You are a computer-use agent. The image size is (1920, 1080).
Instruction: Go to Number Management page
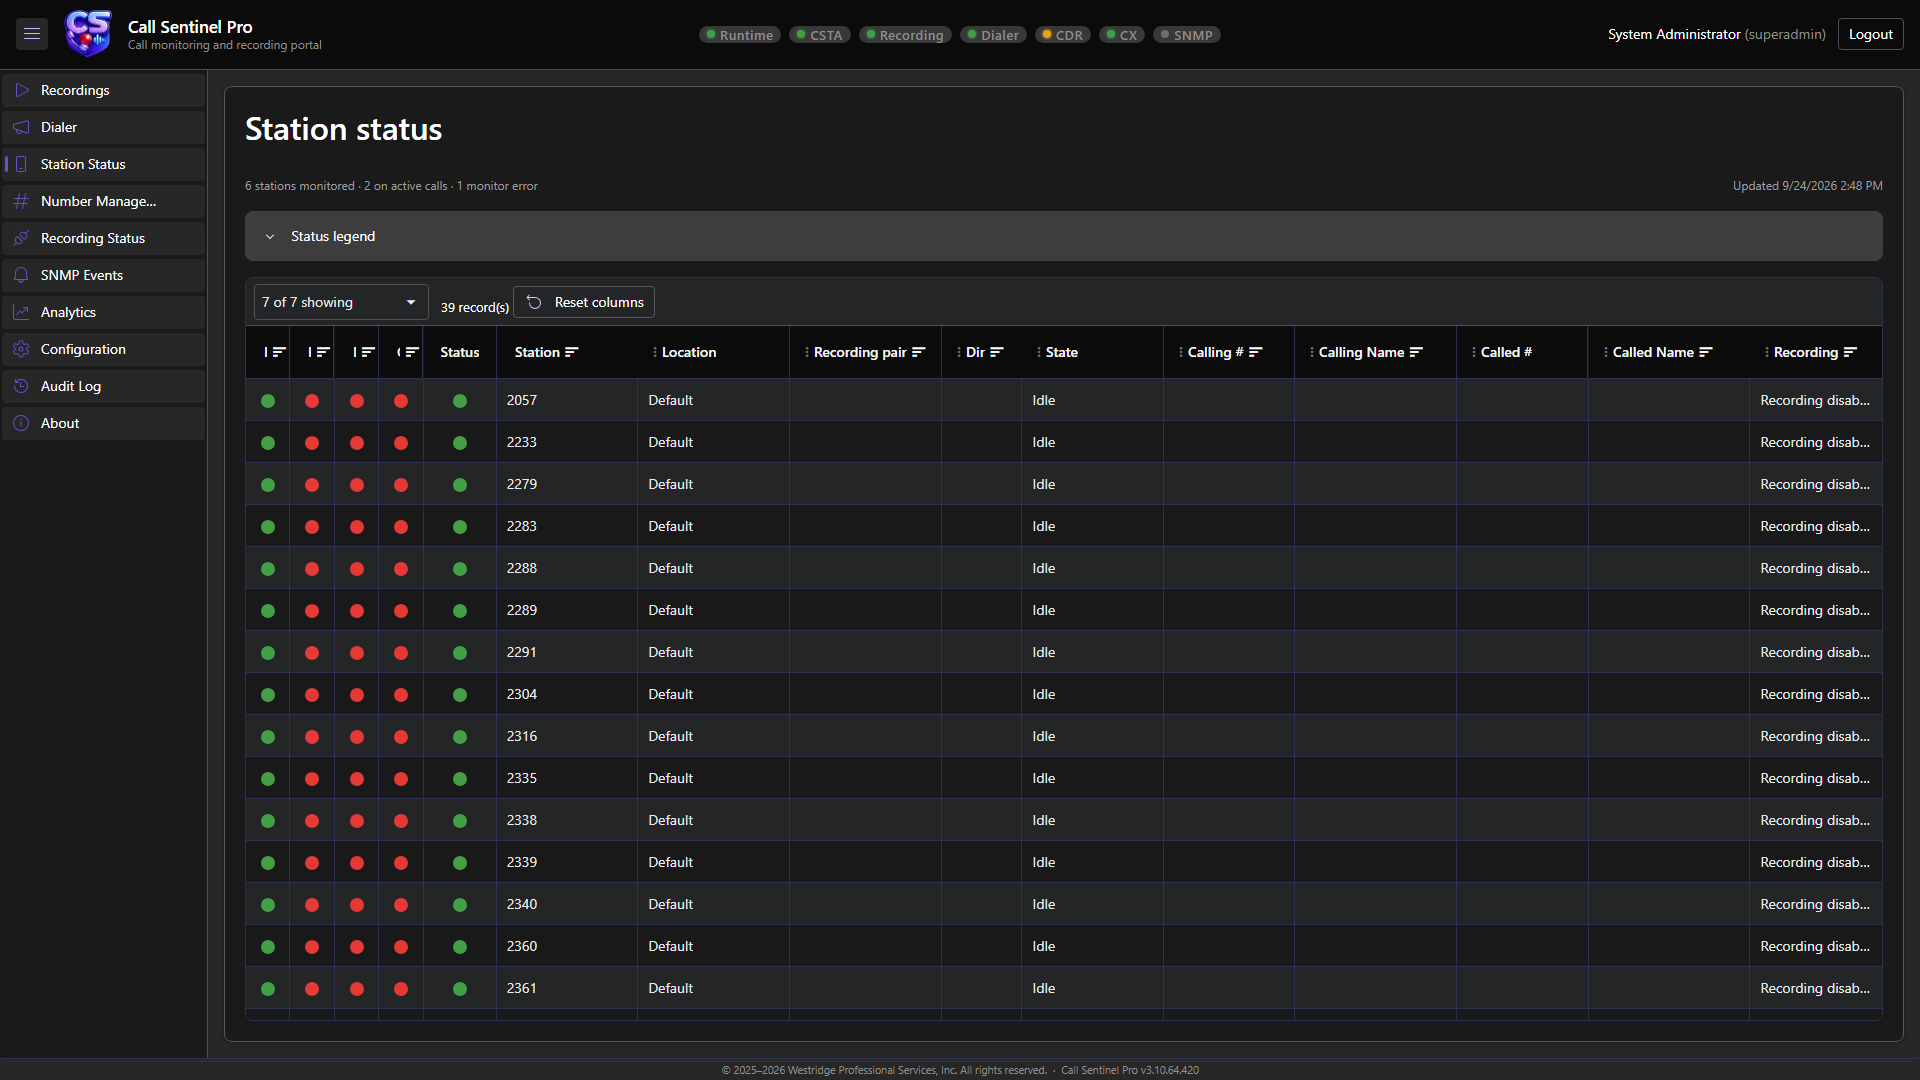point(104,201)
